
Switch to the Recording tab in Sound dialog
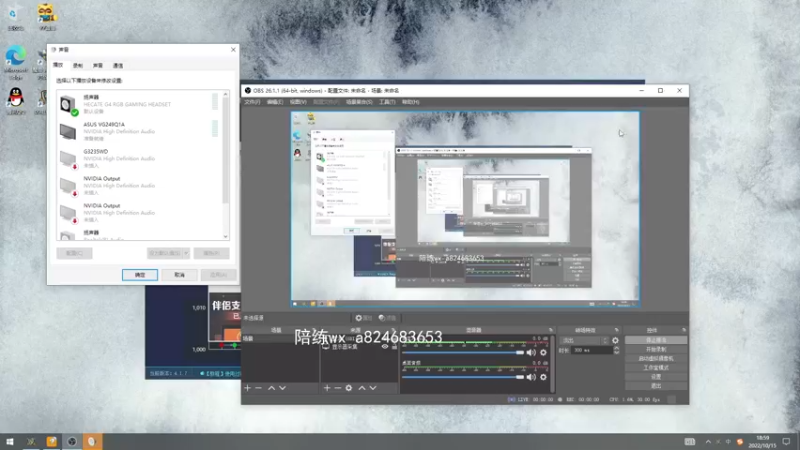click(78, 66)
